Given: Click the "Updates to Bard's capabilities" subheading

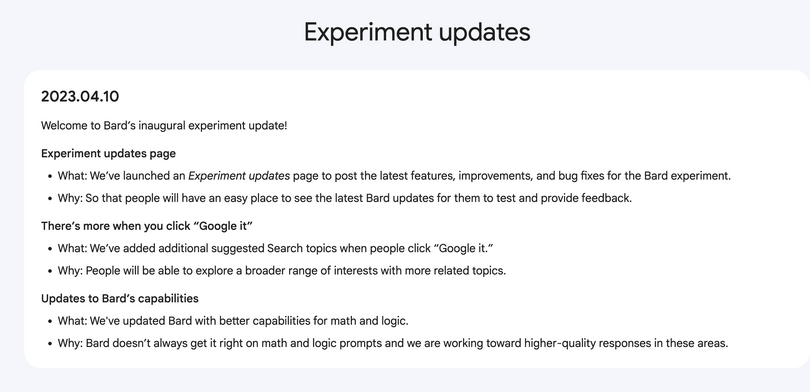Looking at the screenshot, I should pyautogui.click(x=120, y=299).
